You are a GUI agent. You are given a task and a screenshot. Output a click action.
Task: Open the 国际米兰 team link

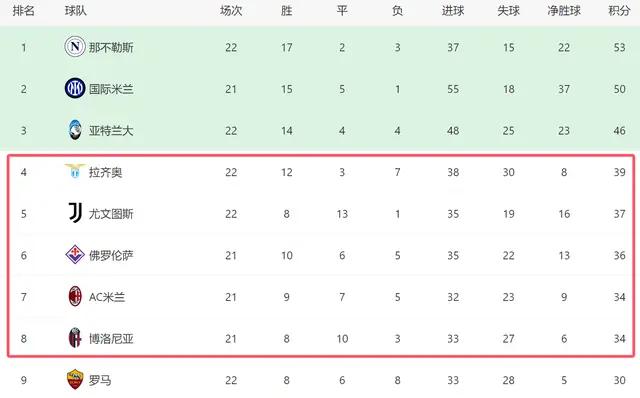tap(111, 89)
